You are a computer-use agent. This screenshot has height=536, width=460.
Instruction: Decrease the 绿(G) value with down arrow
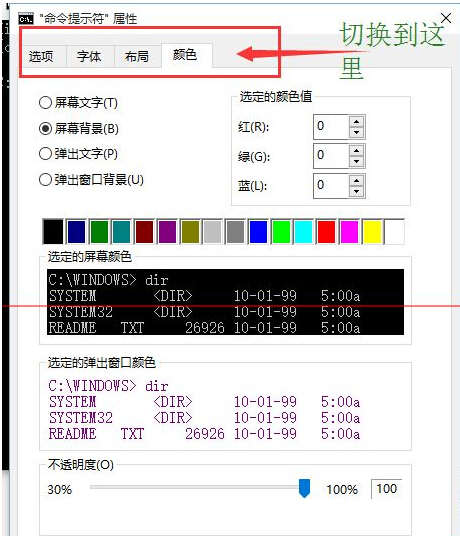pos(357,162)
